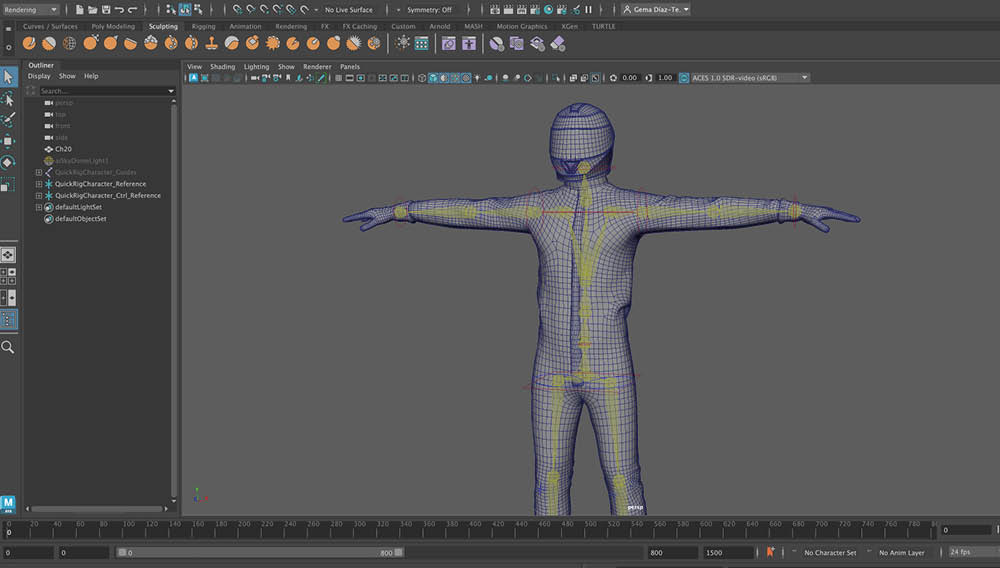Expand the QuickRigCharacter_Reference node
The width and height of the screenshot is (1000, 568).
click(x=39, y=184)
